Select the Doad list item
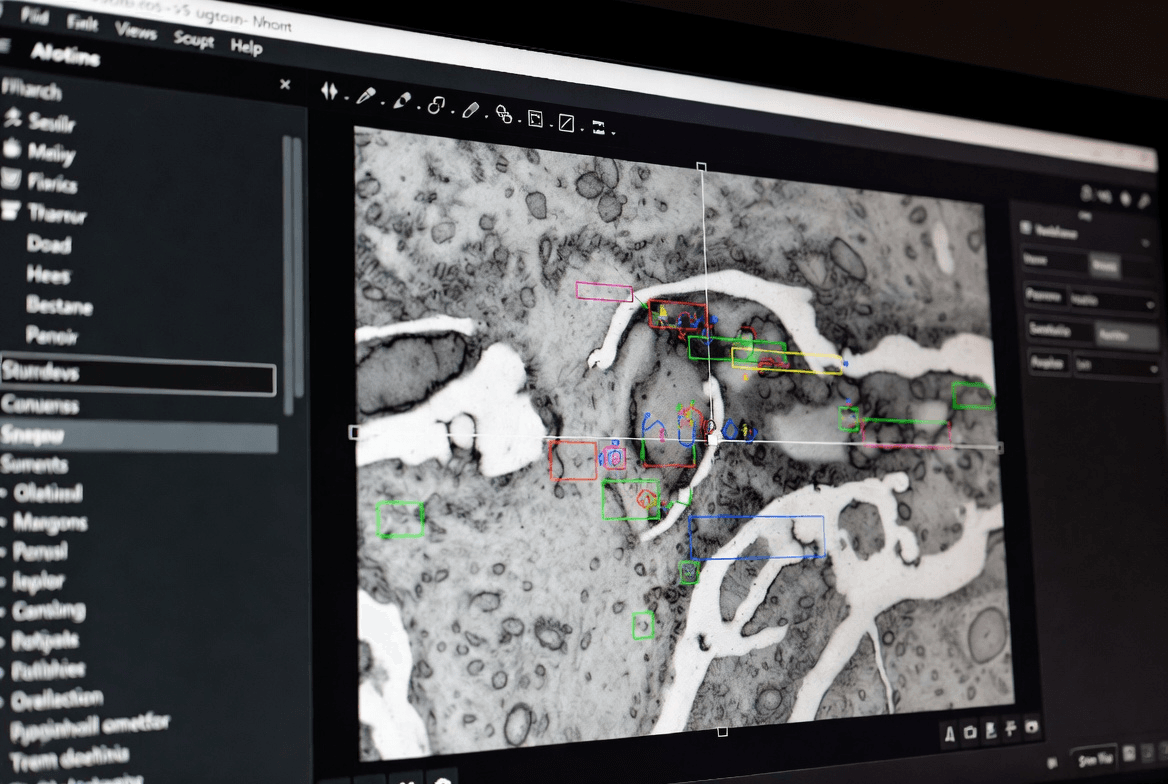The image size is (1168, 784). click(48, 244)
